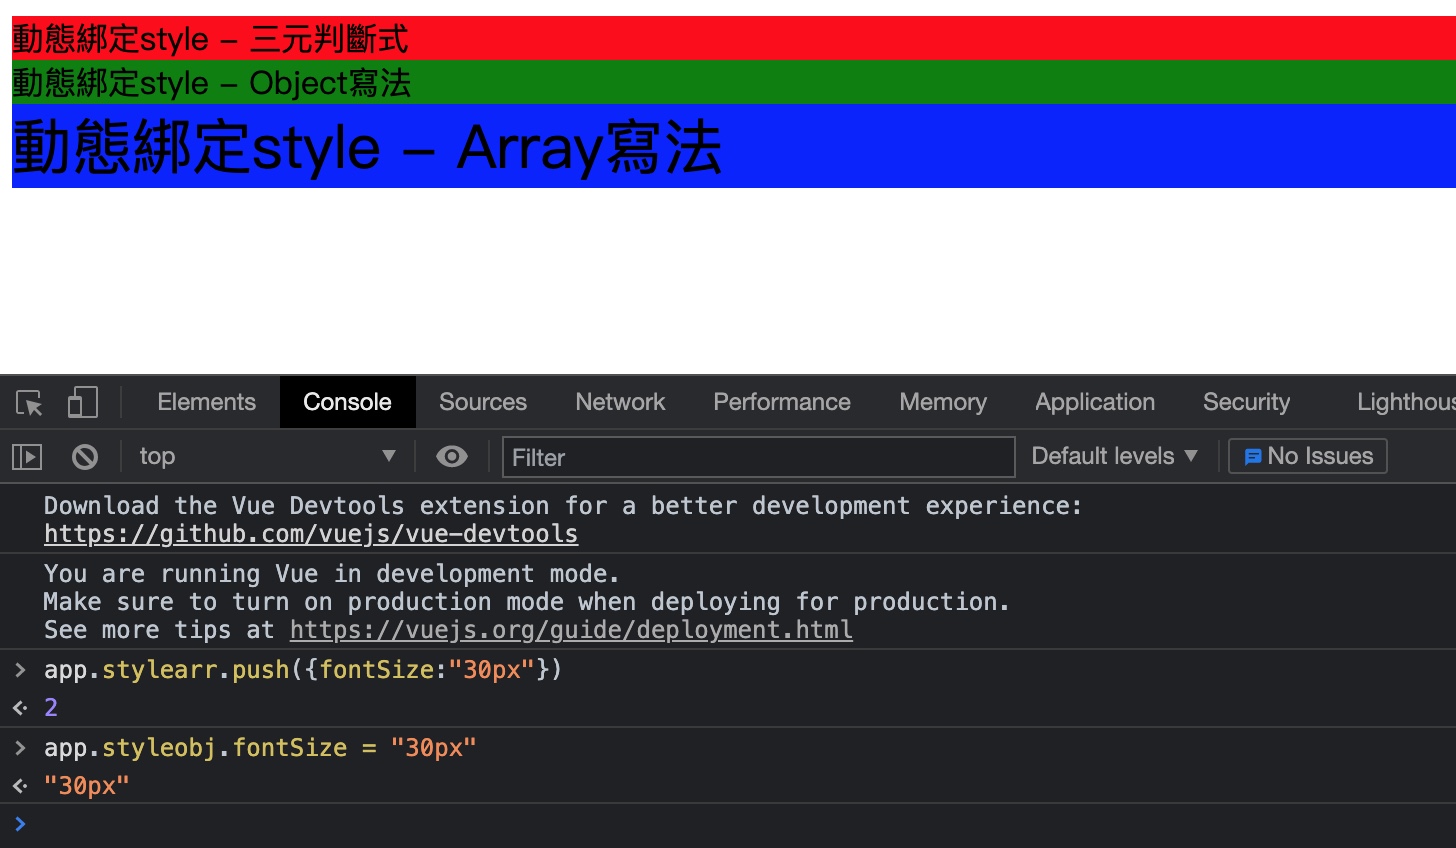
Task: Switch to the Elements tab
Action: tap(206, 402)
